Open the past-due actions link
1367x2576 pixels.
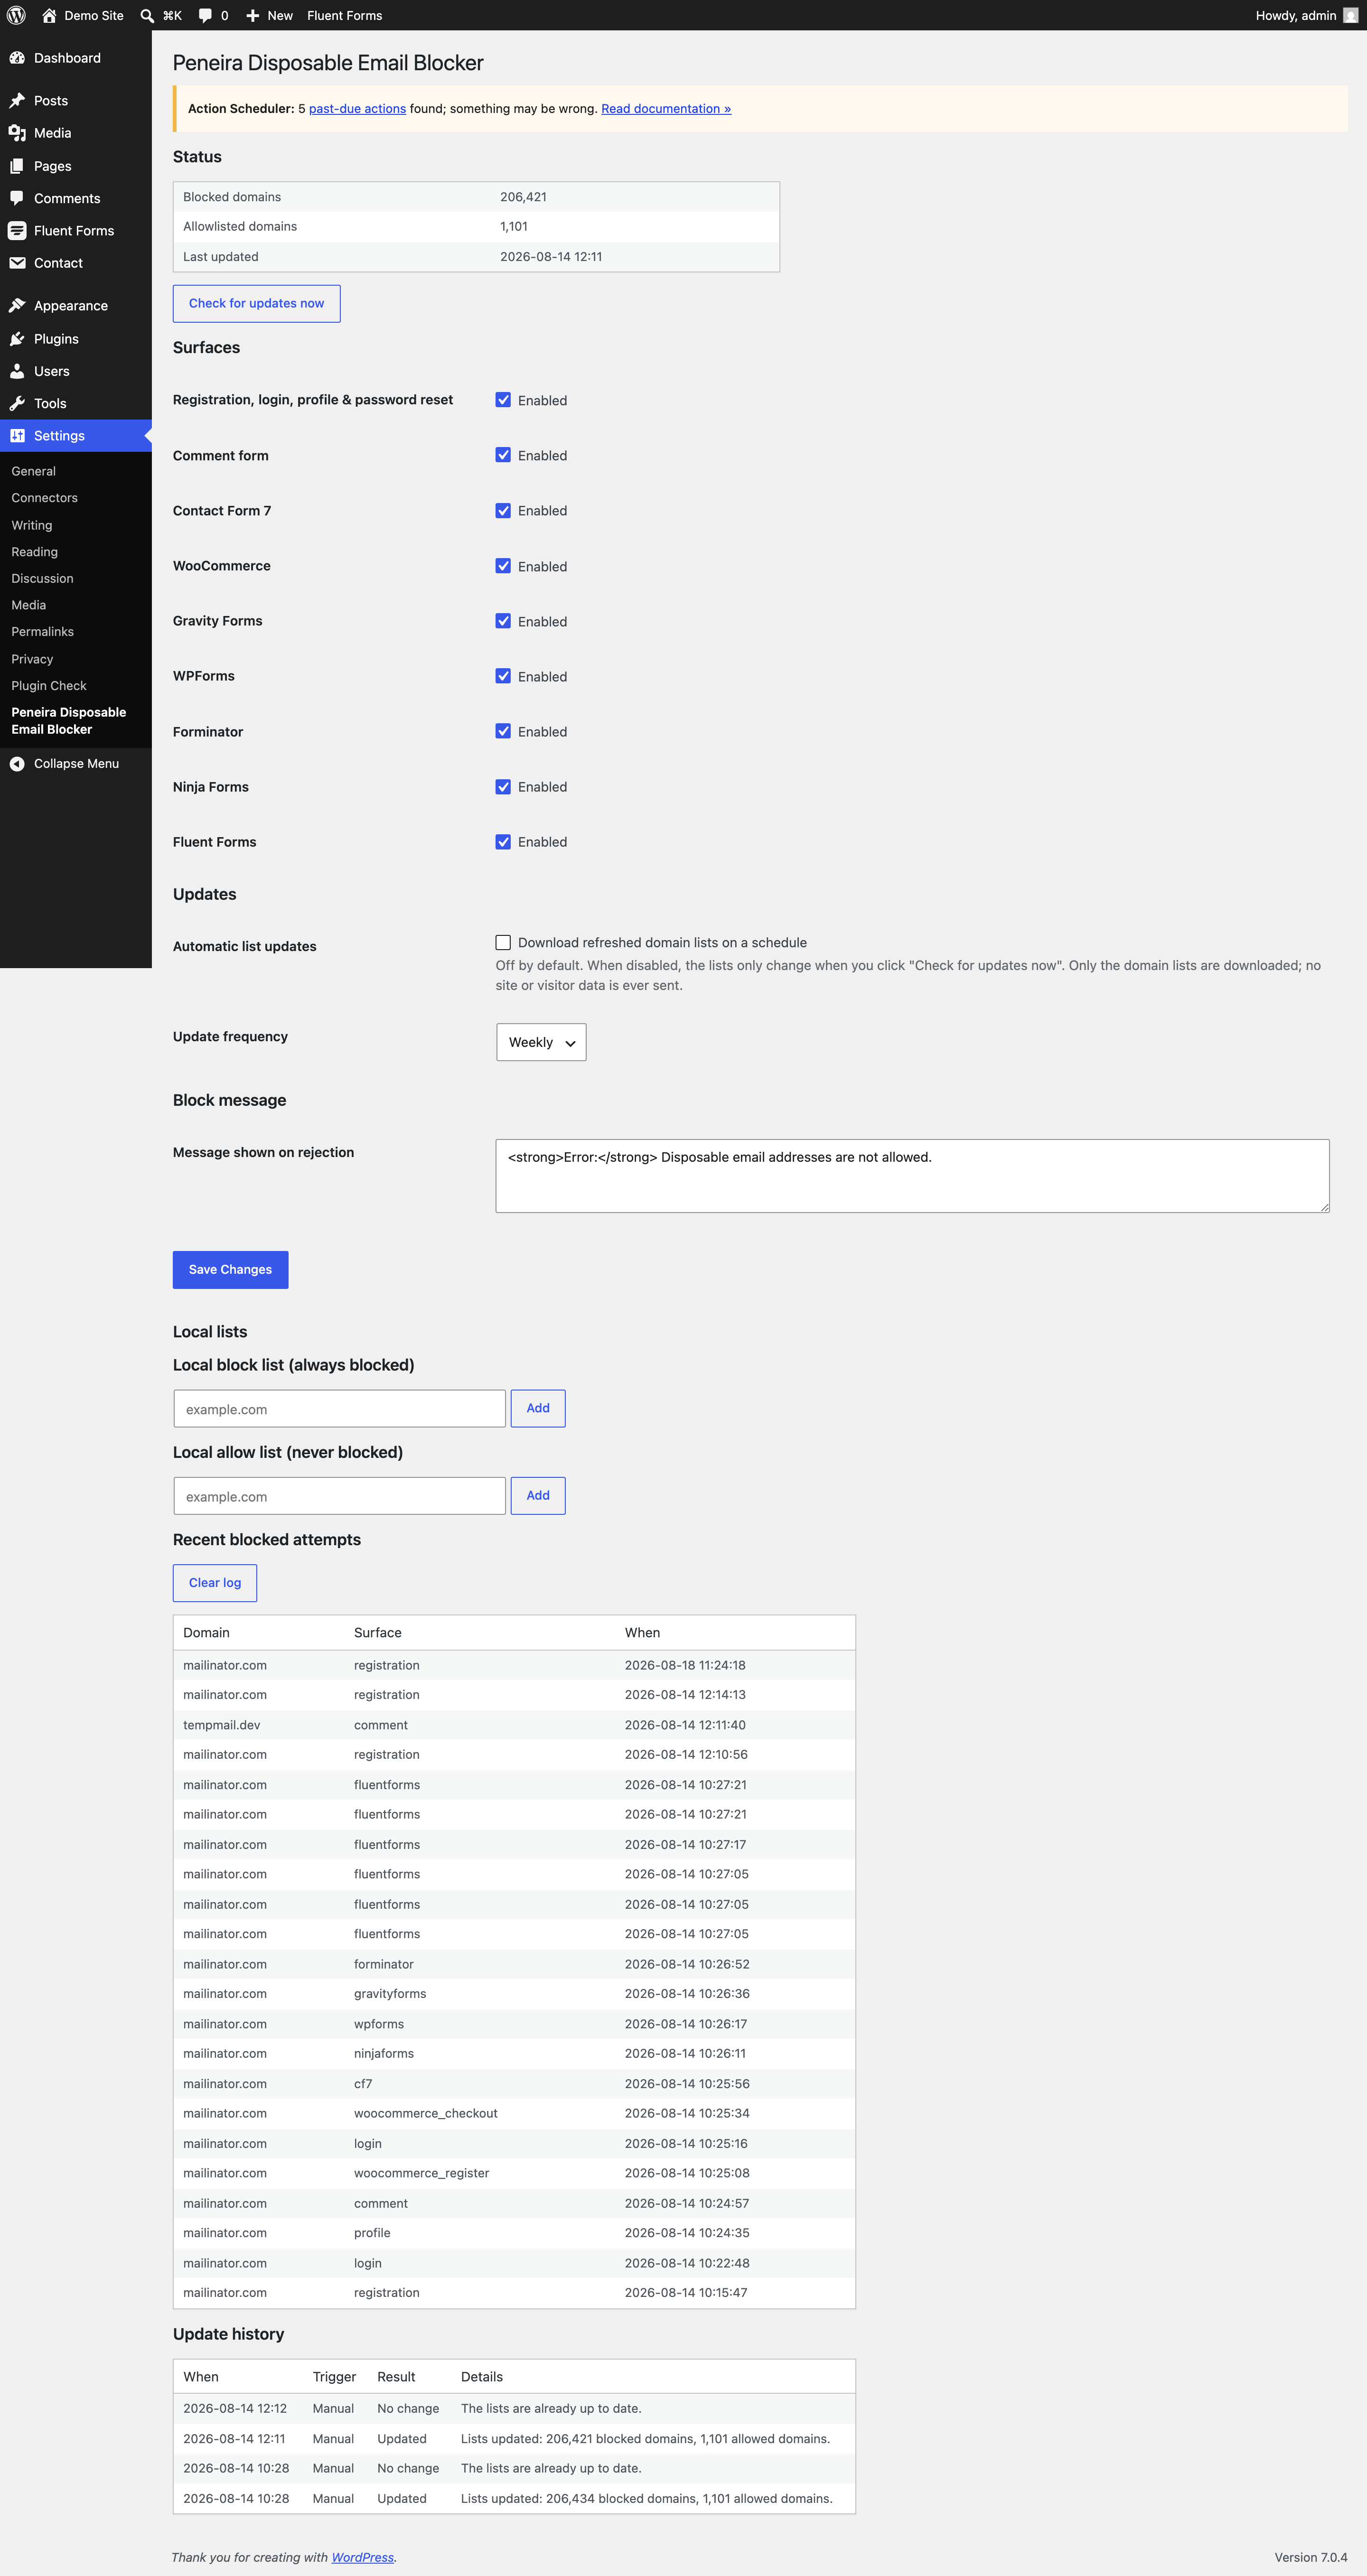pyautogui.click(x=357, y=109)
